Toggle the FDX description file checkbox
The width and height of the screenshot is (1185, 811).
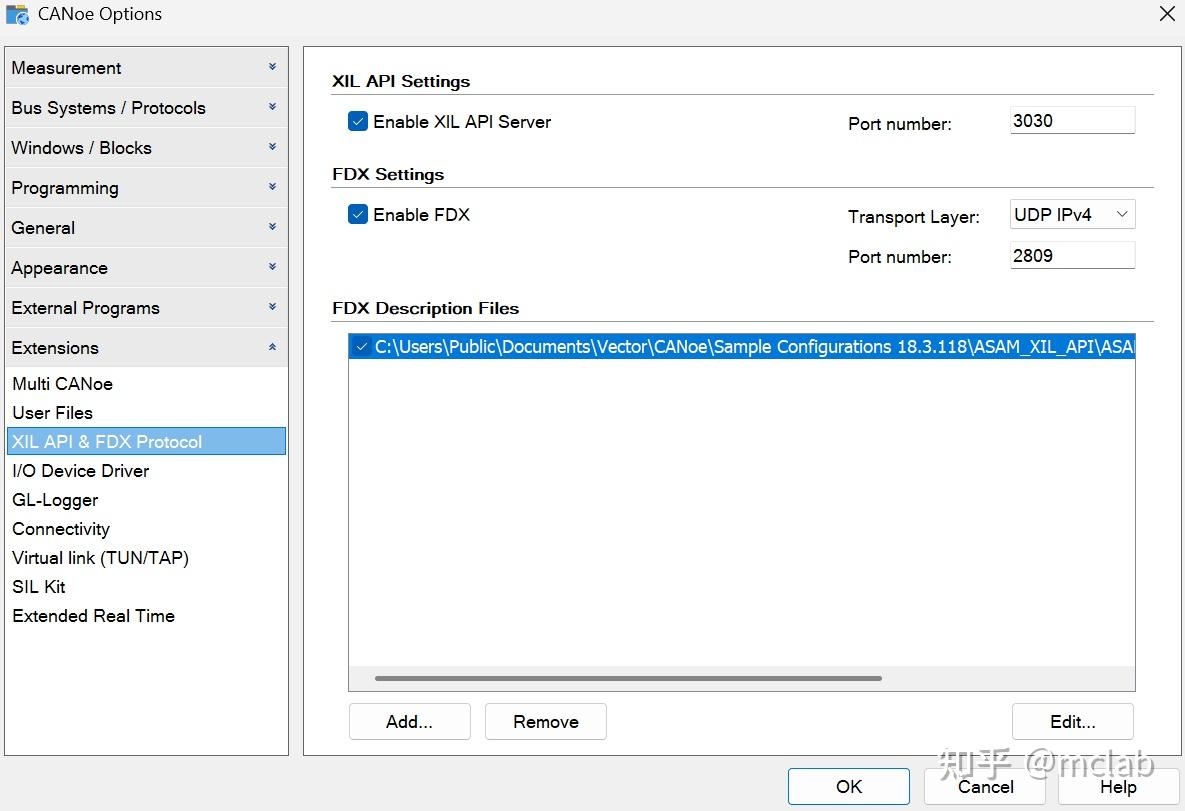pos(362,347)
